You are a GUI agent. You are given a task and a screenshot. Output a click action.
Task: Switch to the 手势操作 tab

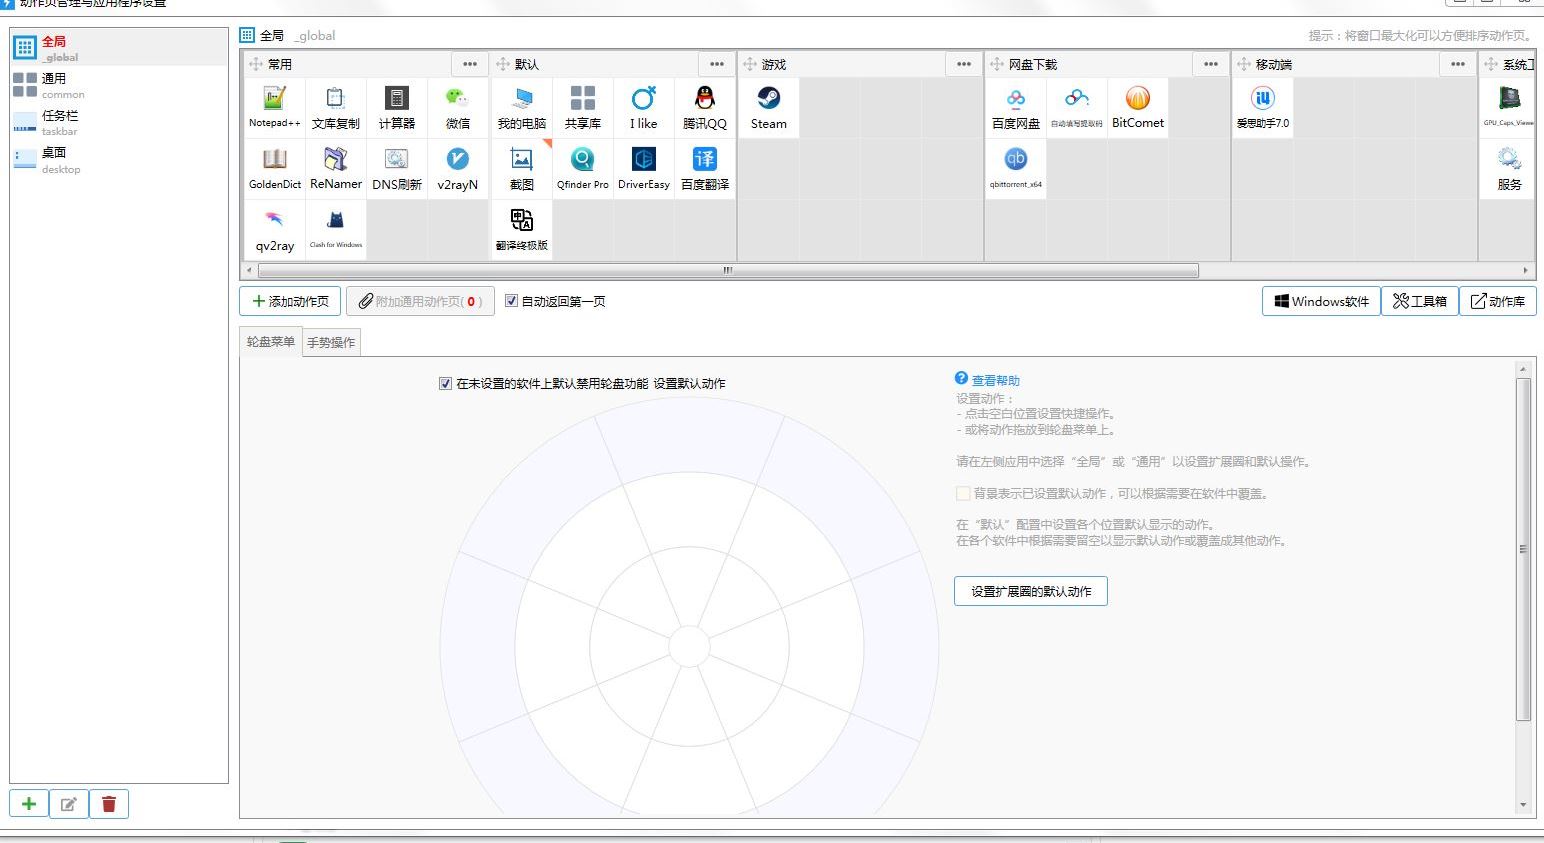[331, 342]
